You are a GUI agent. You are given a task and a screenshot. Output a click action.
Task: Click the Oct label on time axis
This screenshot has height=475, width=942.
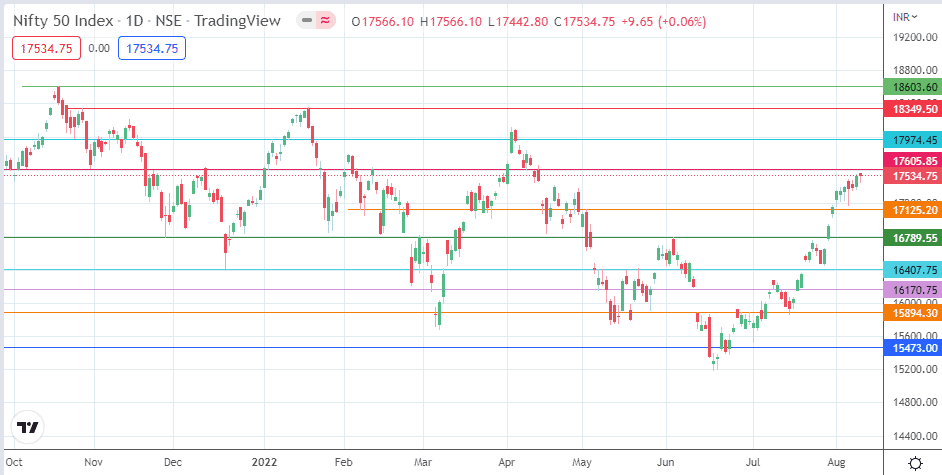[x=14, y=462]
